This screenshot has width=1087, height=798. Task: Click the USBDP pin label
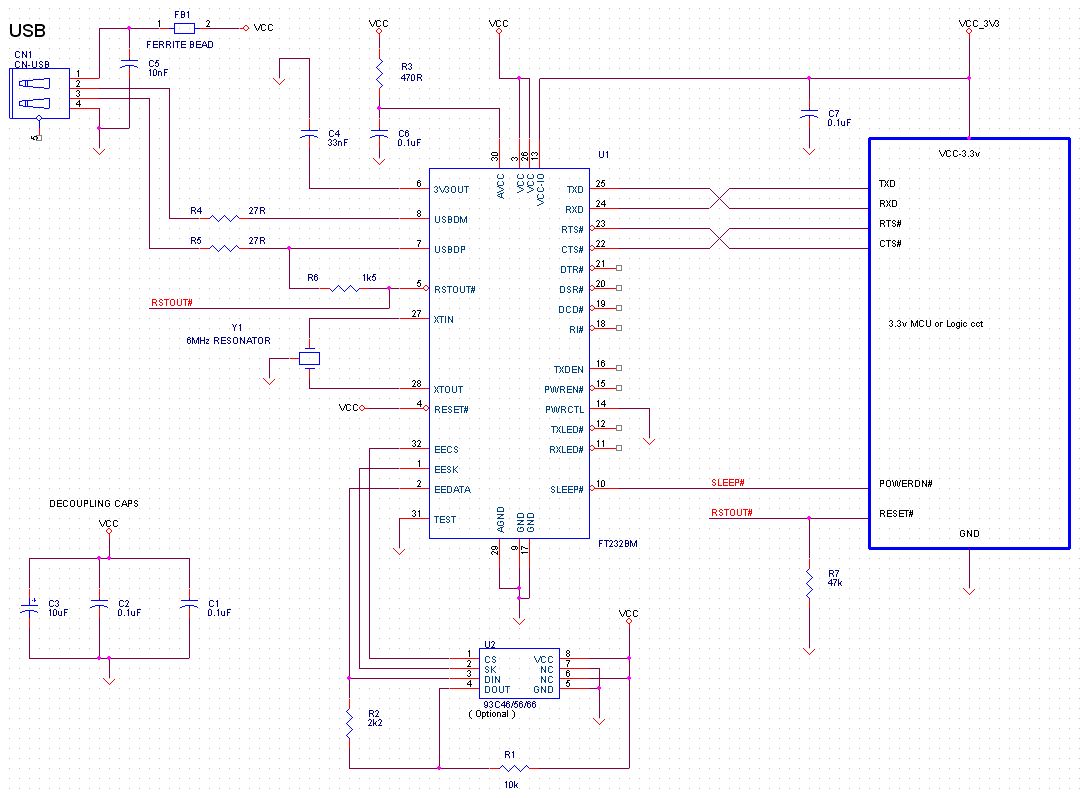(450, 249)
